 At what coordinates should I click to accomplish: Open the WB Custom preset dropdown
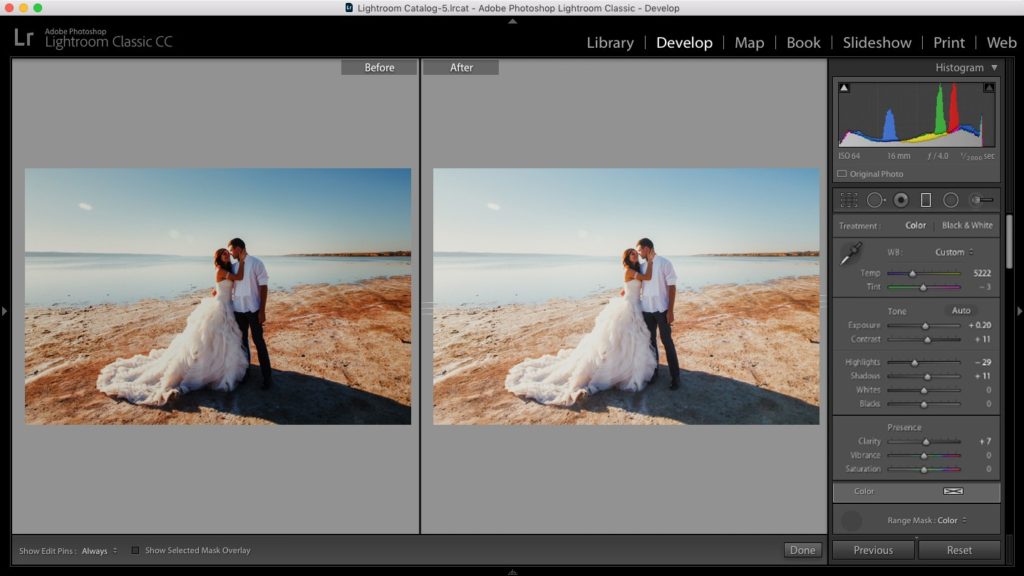coord(954,252)
